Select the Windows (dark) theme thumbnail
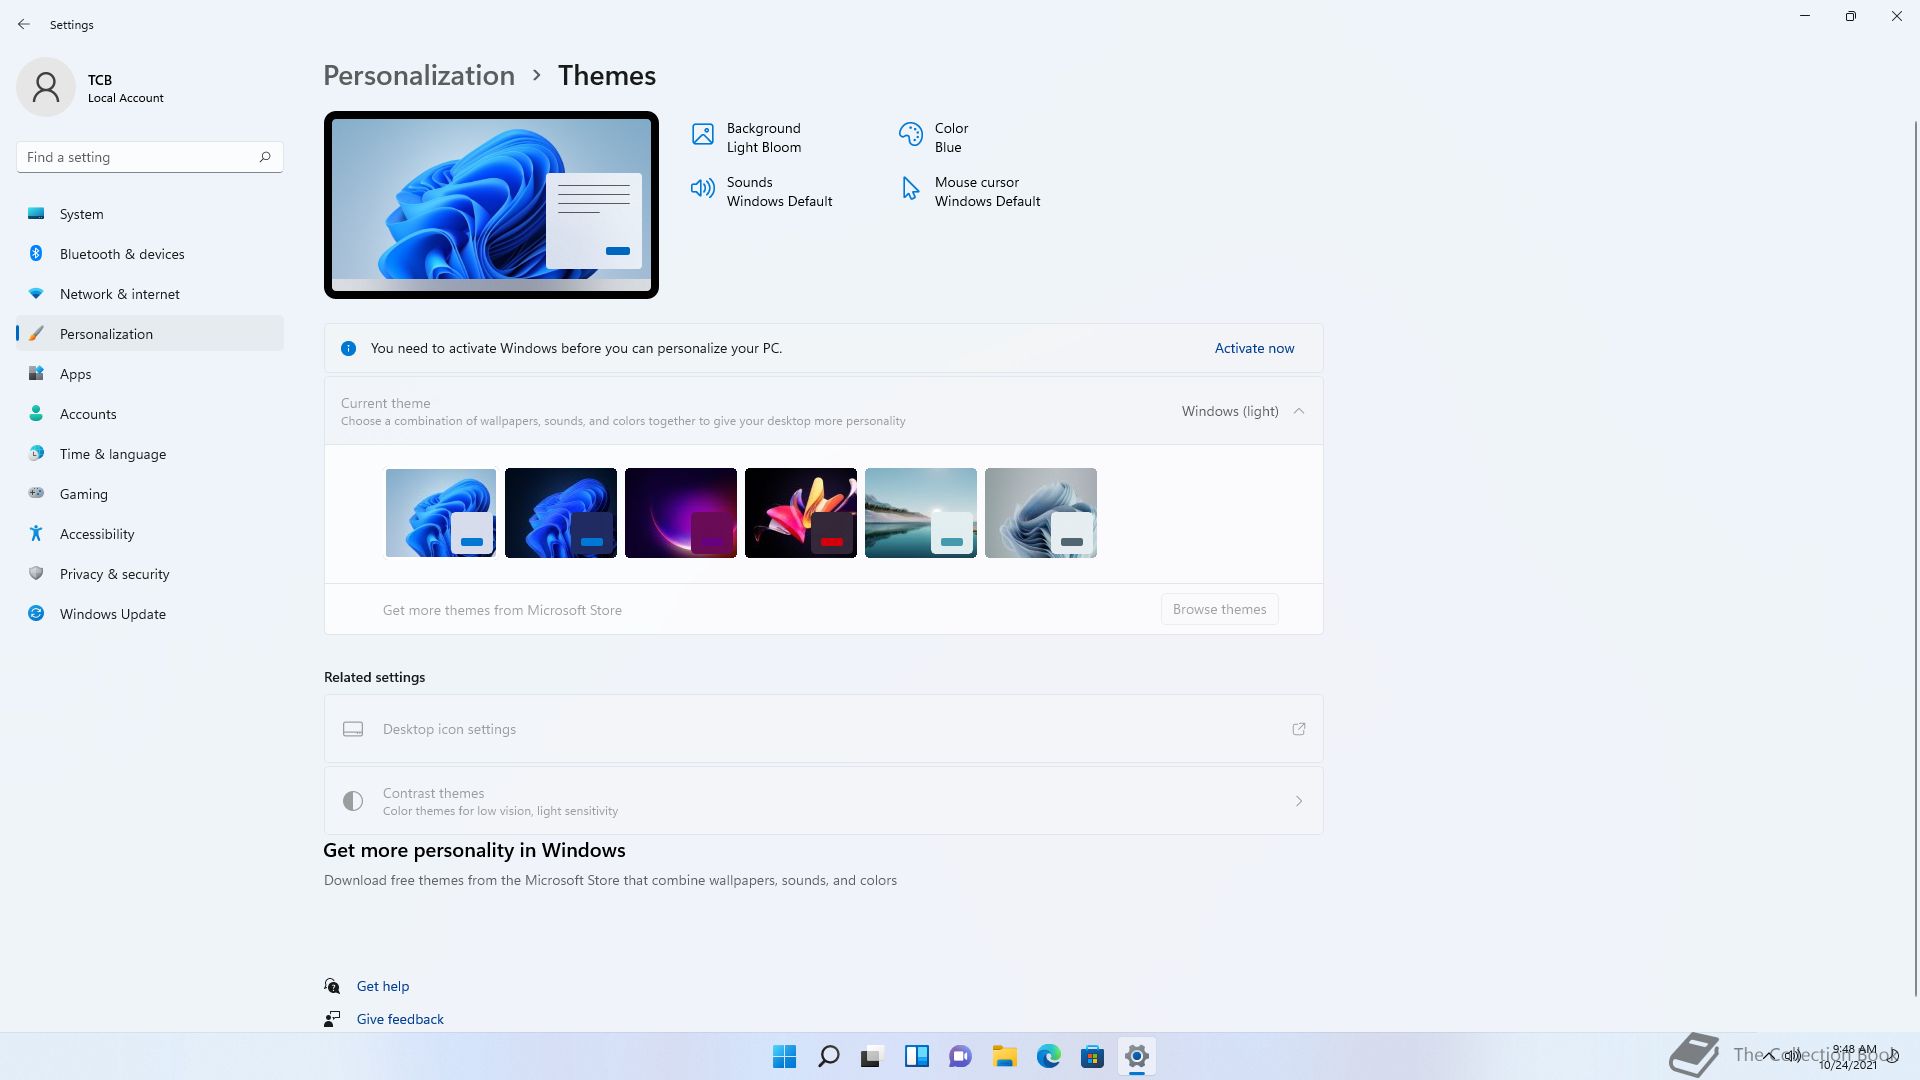1920x1080 pixels. click(561, 513)
